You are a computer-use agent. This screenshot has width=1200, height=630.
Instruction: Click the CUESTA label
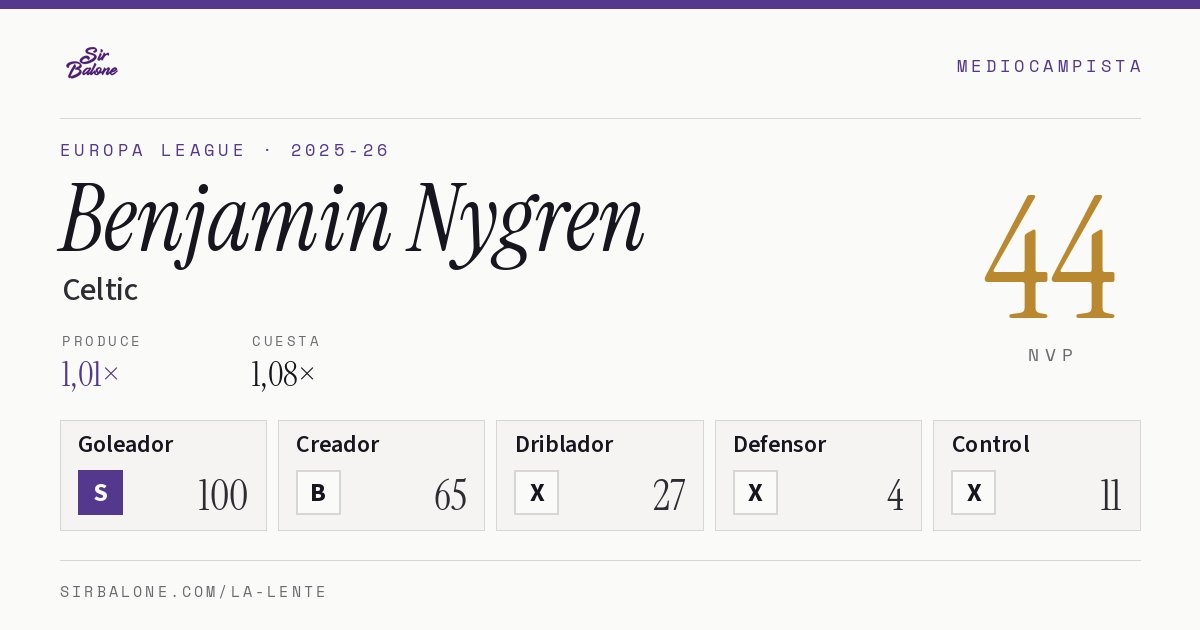pyautogui.click(x=286, y=341)
